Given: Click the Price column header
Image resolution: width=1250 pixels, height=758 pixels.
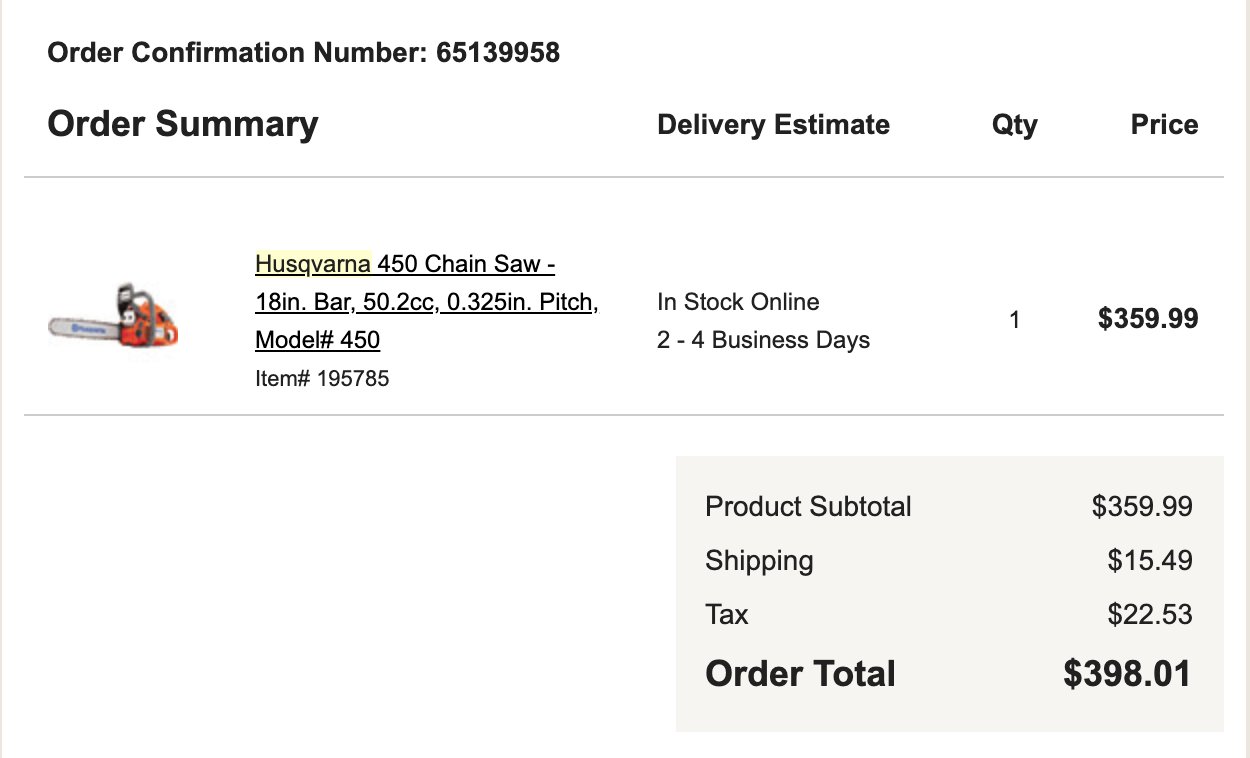Looking at the screenshot, I should [1164, 125].
